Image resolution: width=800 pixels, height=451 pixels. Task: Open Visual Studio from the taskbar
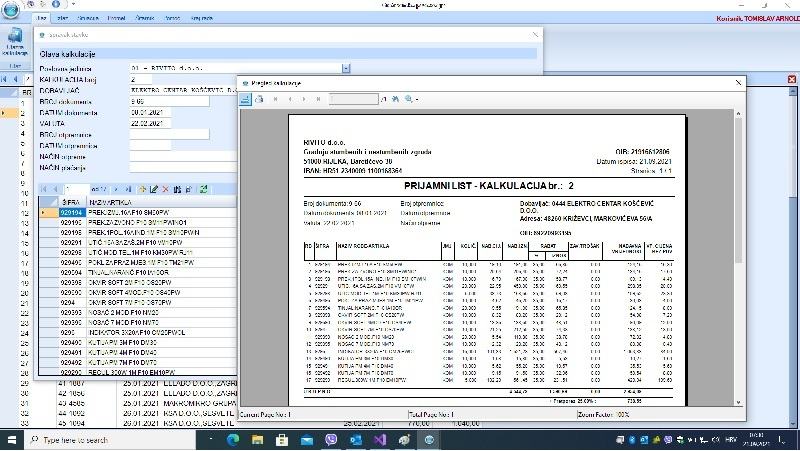click(379, 439)
